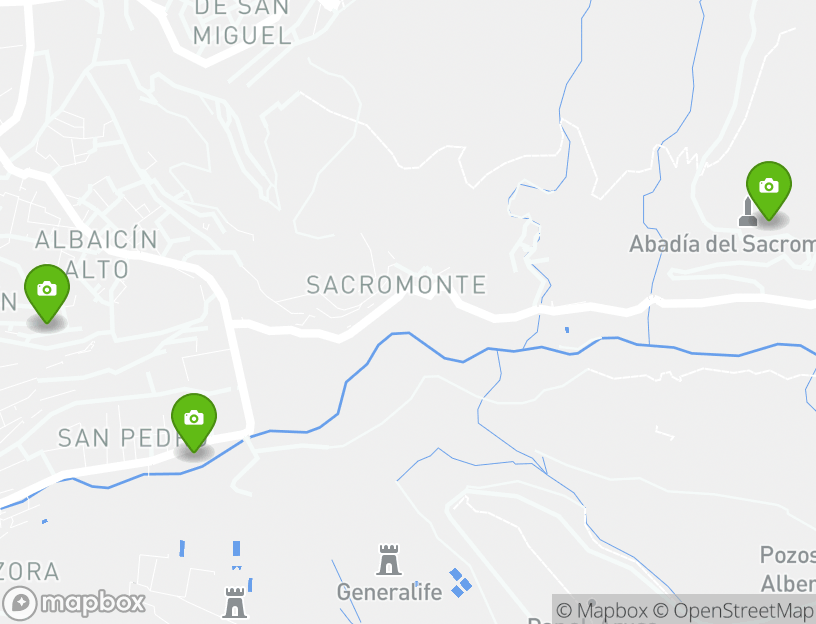Click the castle icon above Generalife label
Image resolution: width=816 pixels, height=624 pixels.
(x=389, y=559)
